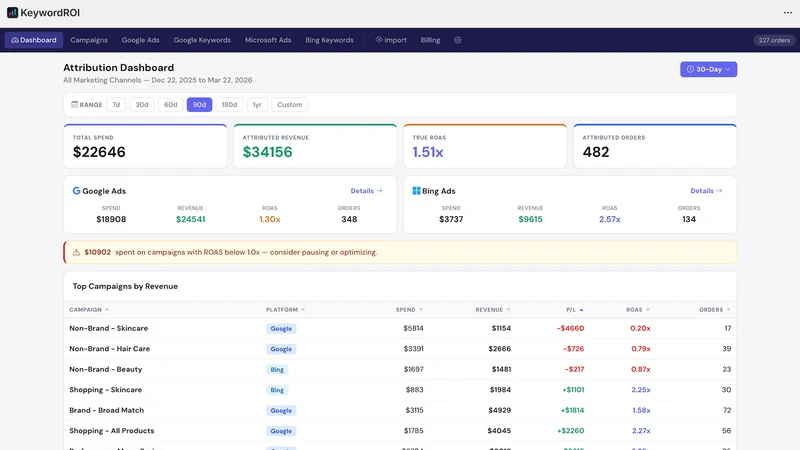Click the Google Ads G logo icon
Screen dimensions: 800x450
pos(76,191)
